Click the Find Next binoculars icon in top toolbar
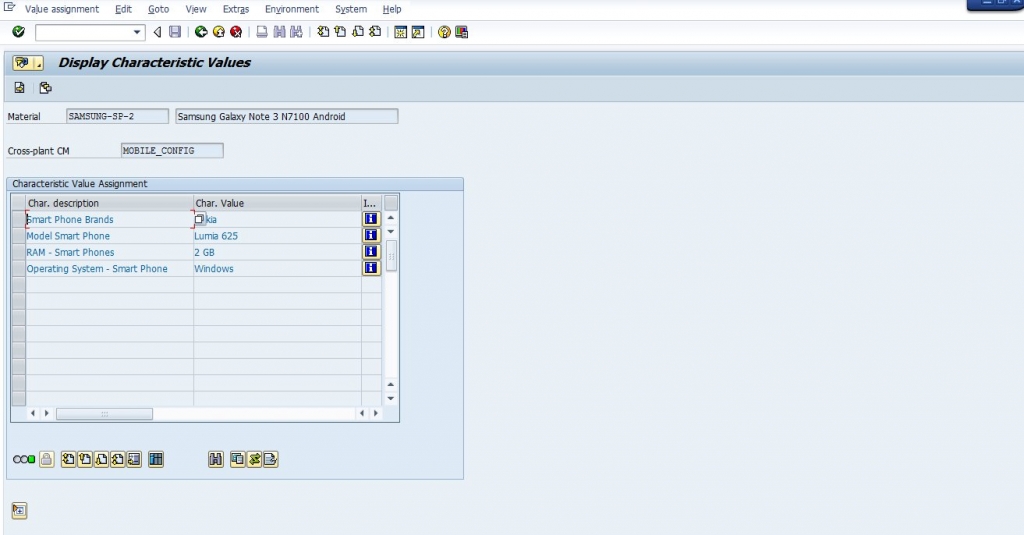The height and width of the screenshot is (535, 1024). pyautogui.click(x=296, y=32)
